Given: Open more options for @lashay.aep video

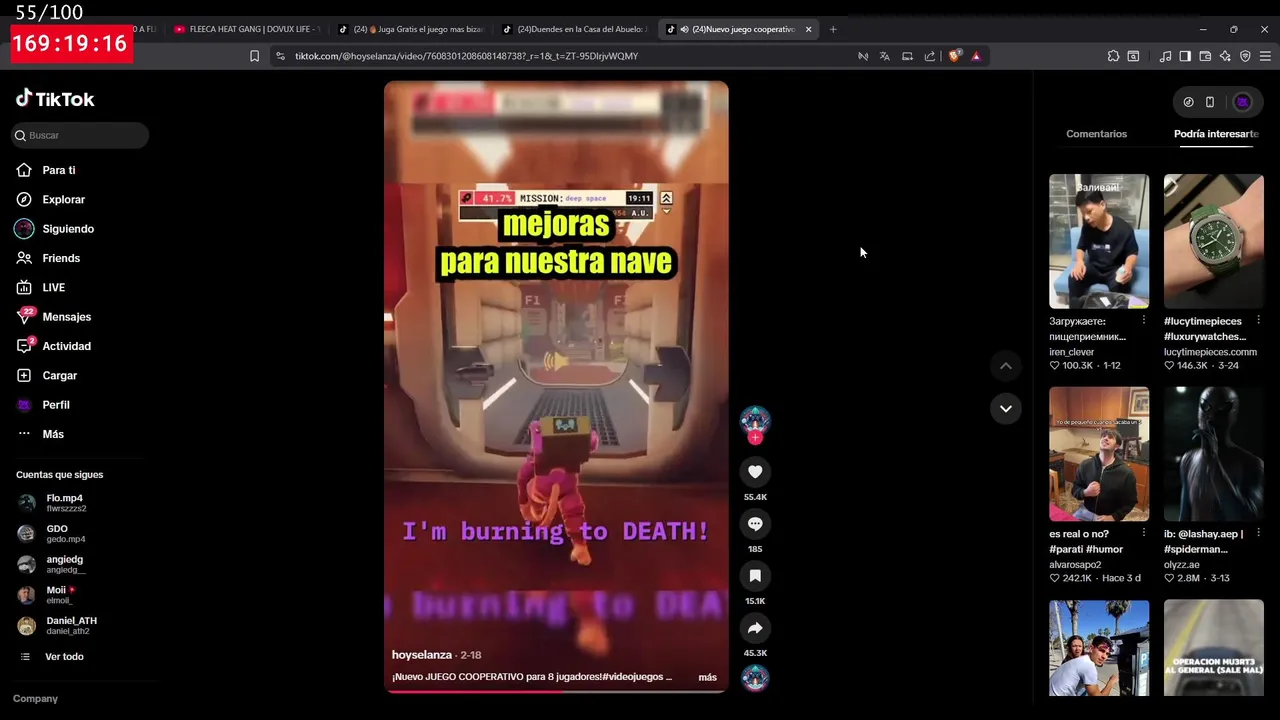Looking at the screenshot, I should point(1258,533).
